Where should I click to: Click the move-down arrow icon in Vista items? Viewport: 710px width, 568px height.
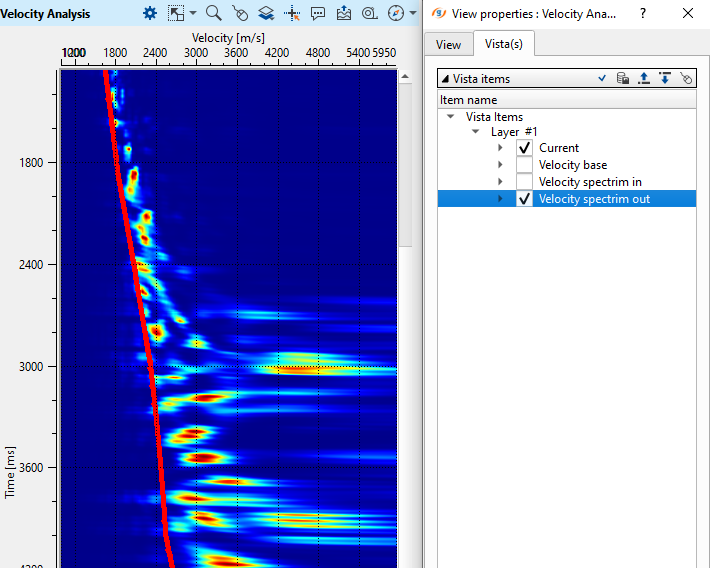click(664, 78)
